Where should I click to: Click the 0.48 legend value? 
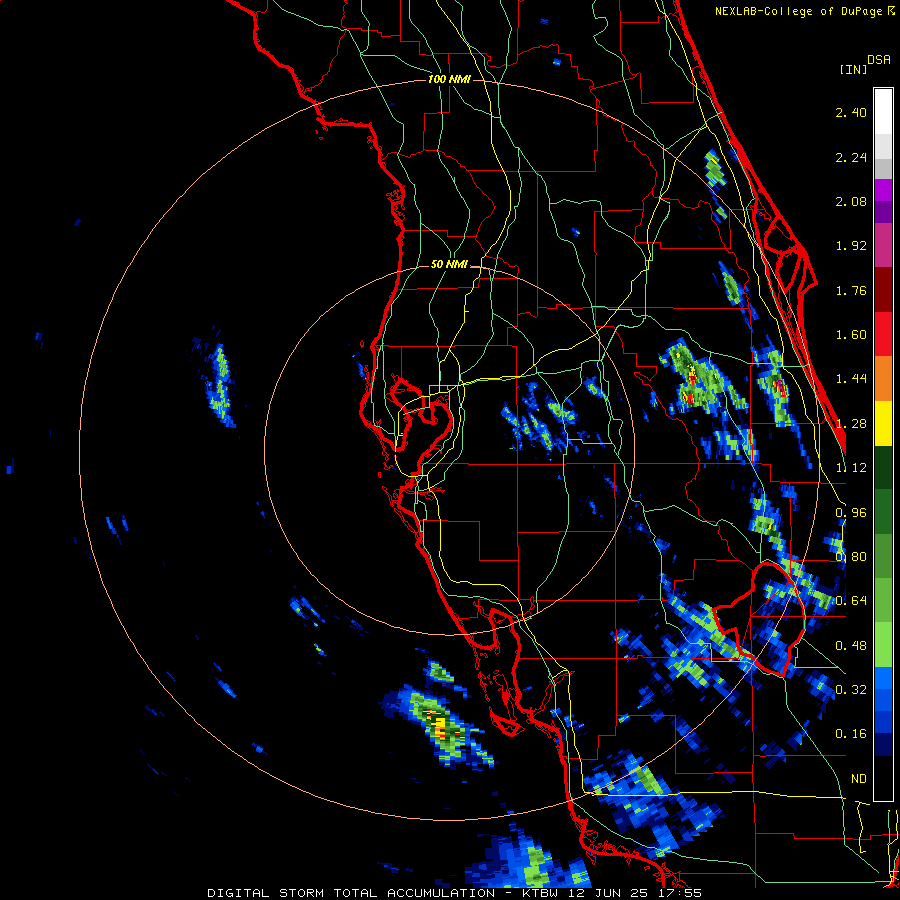point(851,646)
